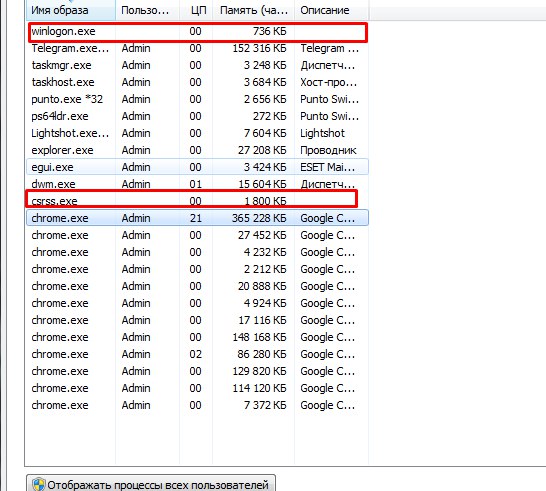Select chrome.exe using 129 820 КБ

pos(197,371)
